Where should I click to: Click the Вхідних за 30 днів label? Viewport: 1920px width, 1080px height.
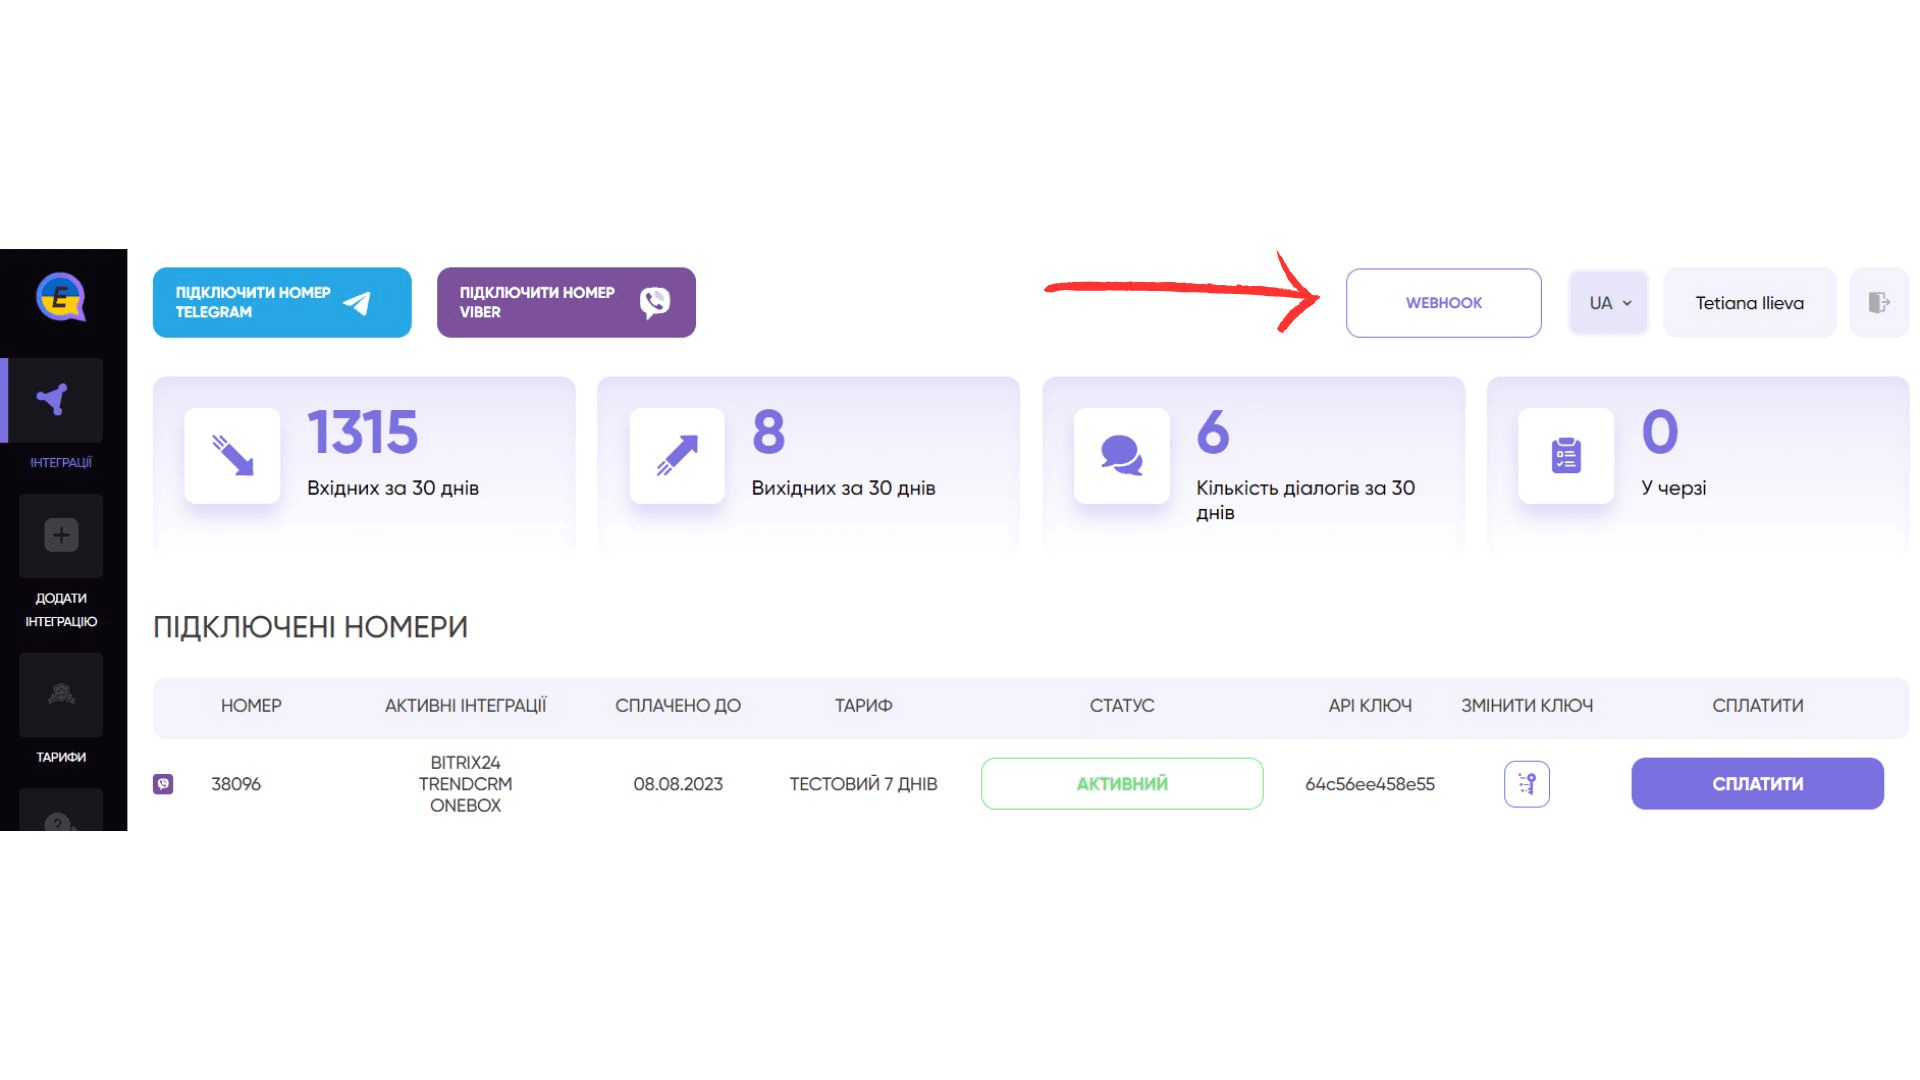[393, 488]
